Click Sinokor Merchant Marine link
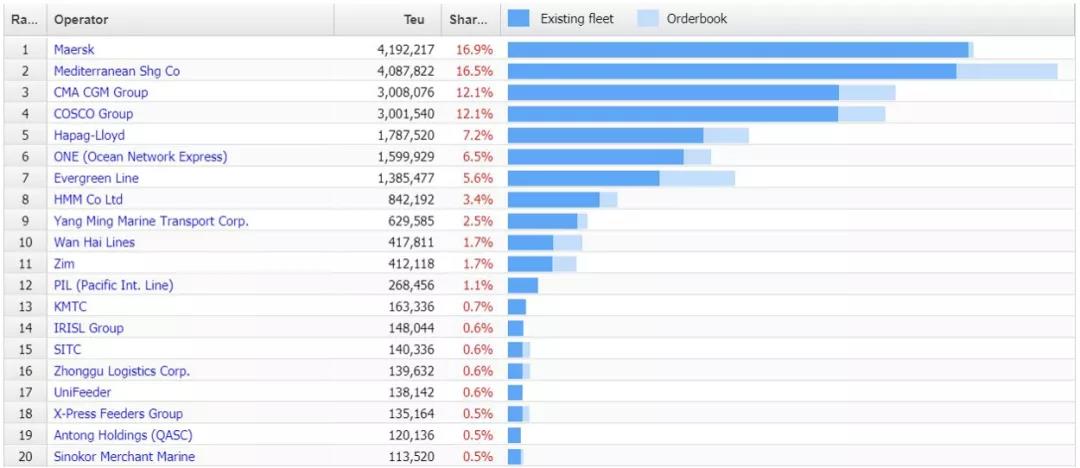This screenshot has height=468, width=1080. pyautogui.click(x=124, y=457)
